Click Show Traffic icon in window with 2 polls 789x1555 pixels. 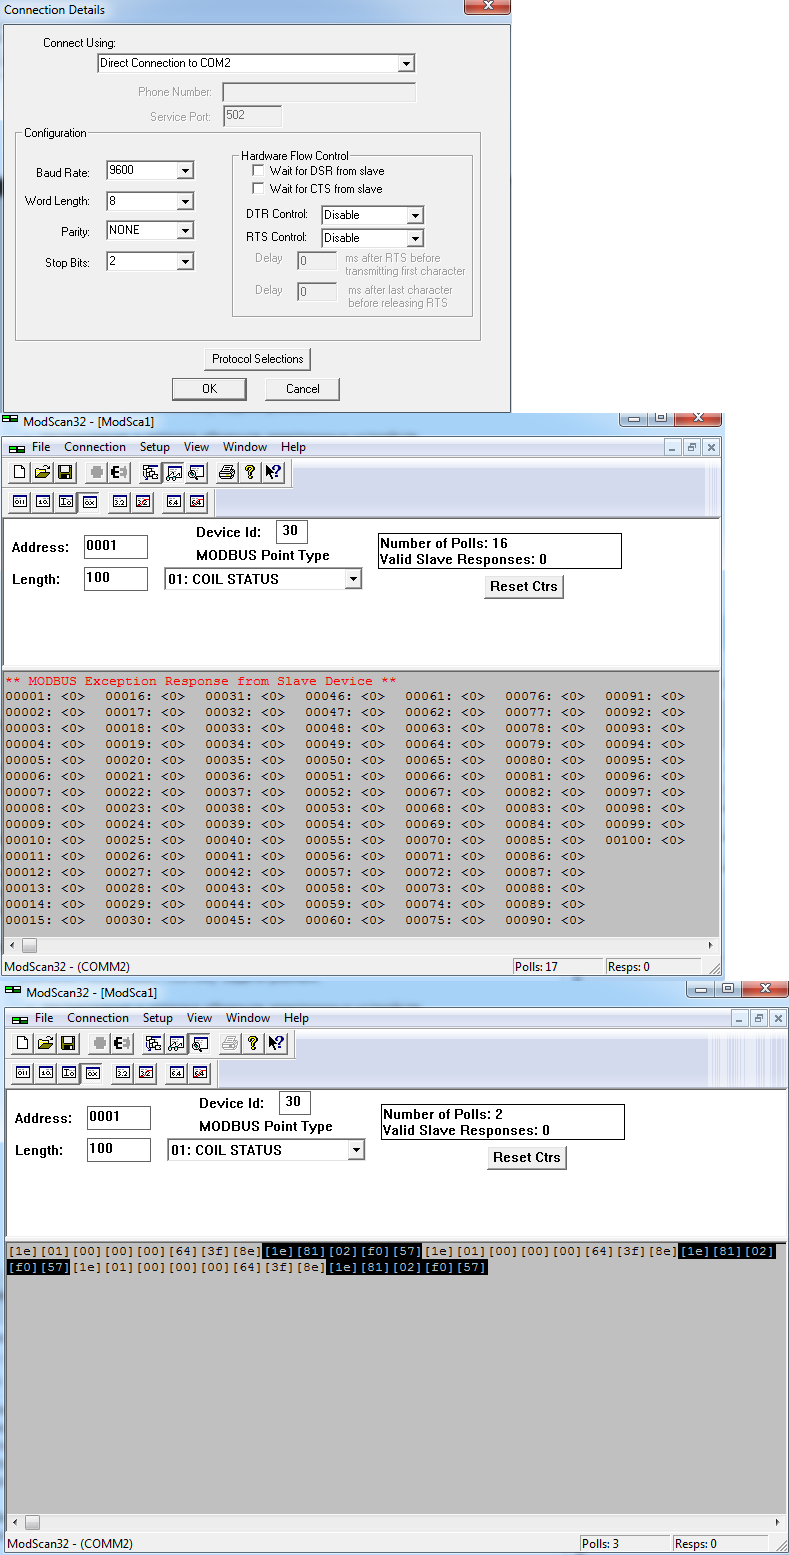click(x=198, y=1044)
